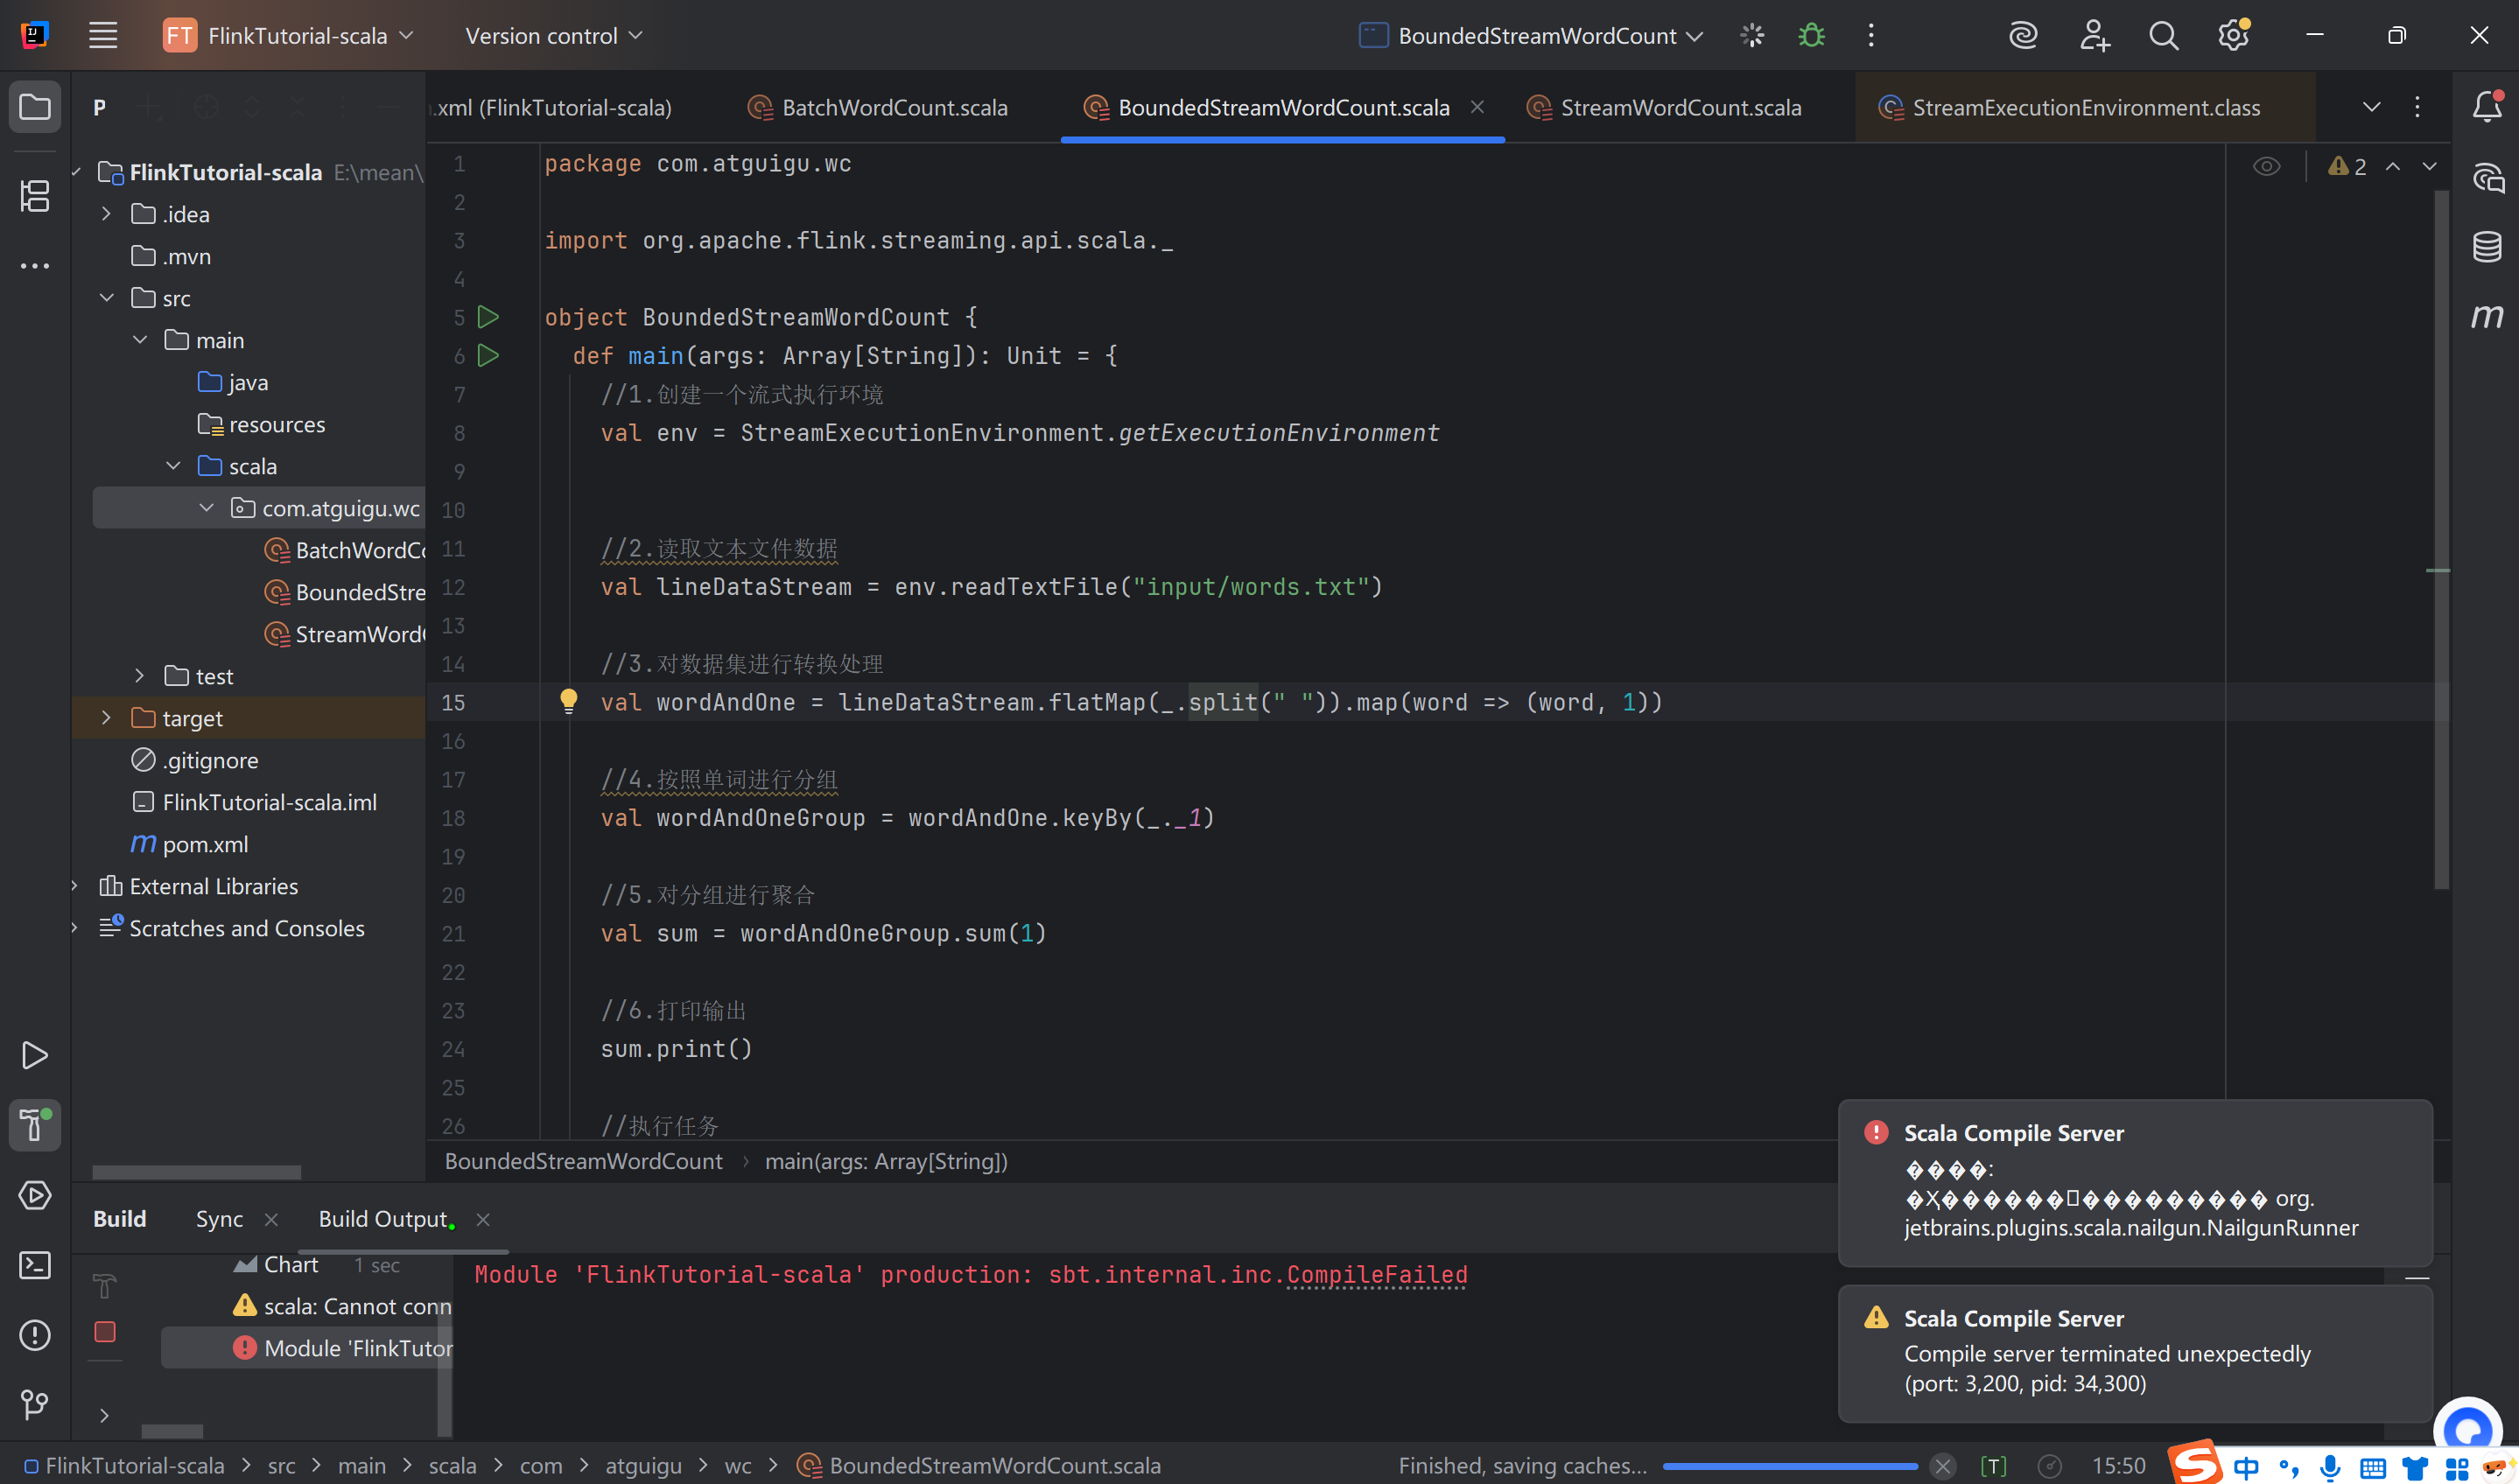Stop the build with the red square
The width and height of the screenshot is (2519, 1484).
[x=105, y=1332]
